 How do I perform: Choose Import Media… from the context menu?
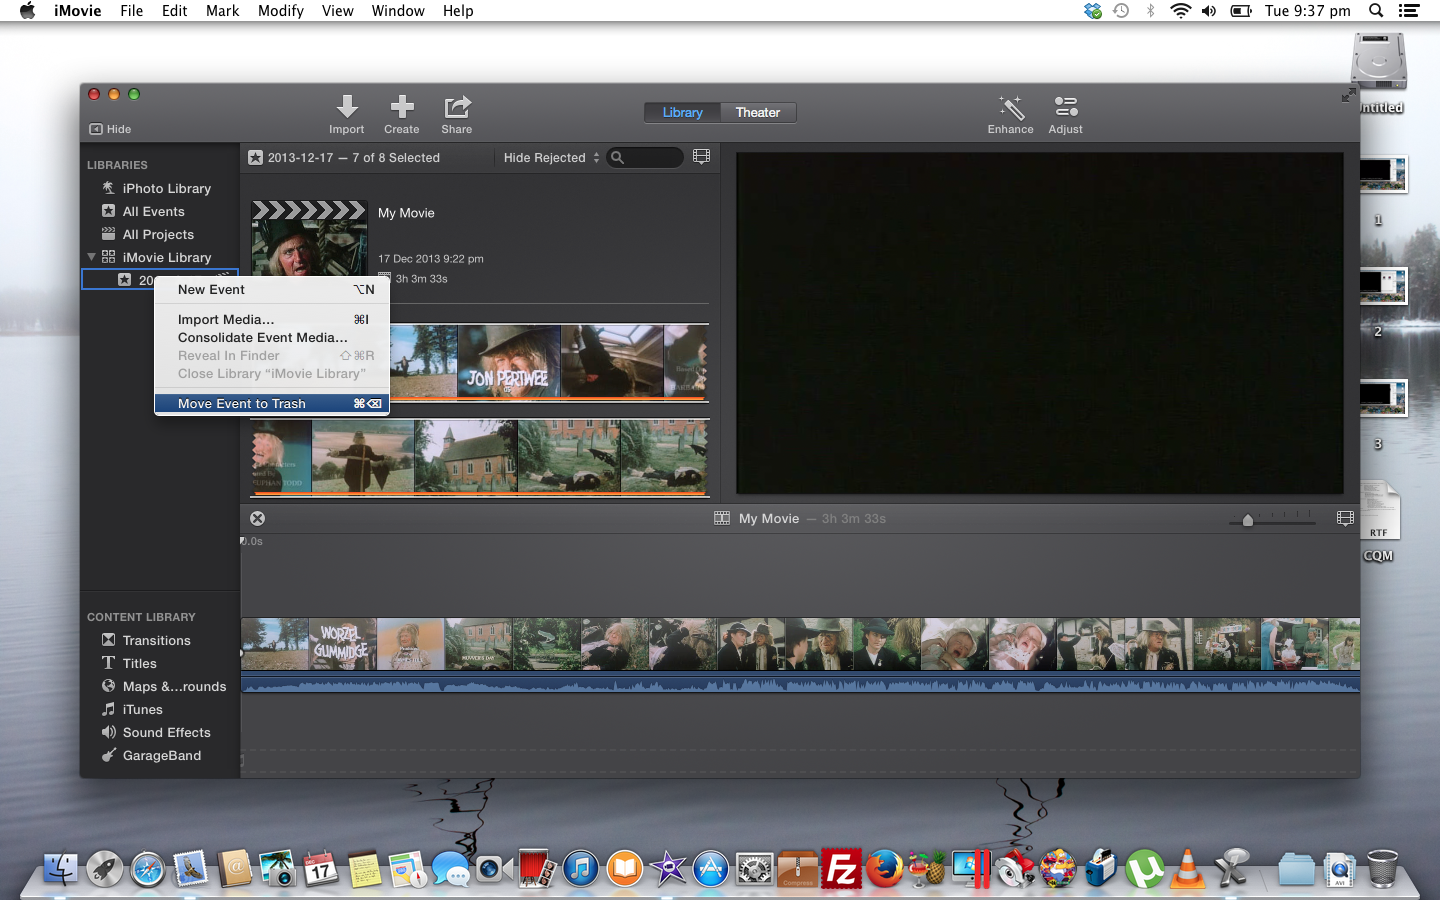pyautogui.click(x=272, y=320)
